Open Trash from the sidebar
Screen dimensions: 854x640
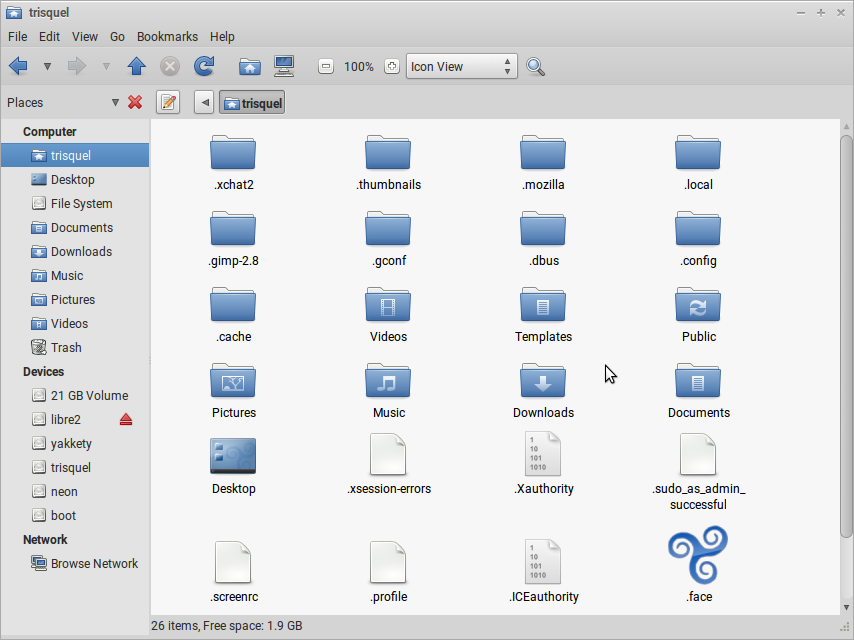pos(63,347)
